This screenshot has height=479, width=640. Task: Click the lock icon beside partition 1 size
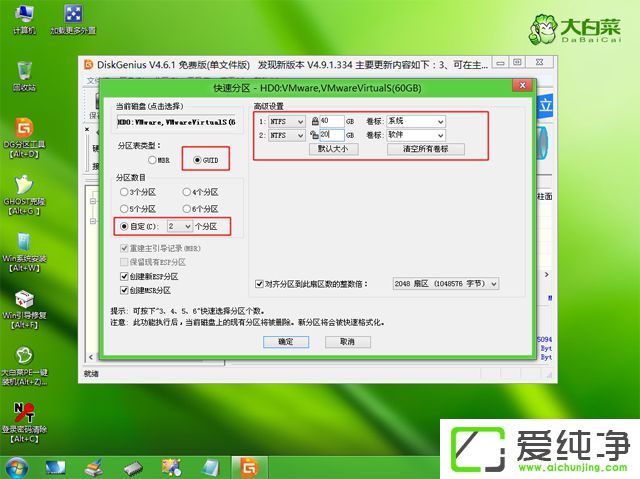point(314,121)
